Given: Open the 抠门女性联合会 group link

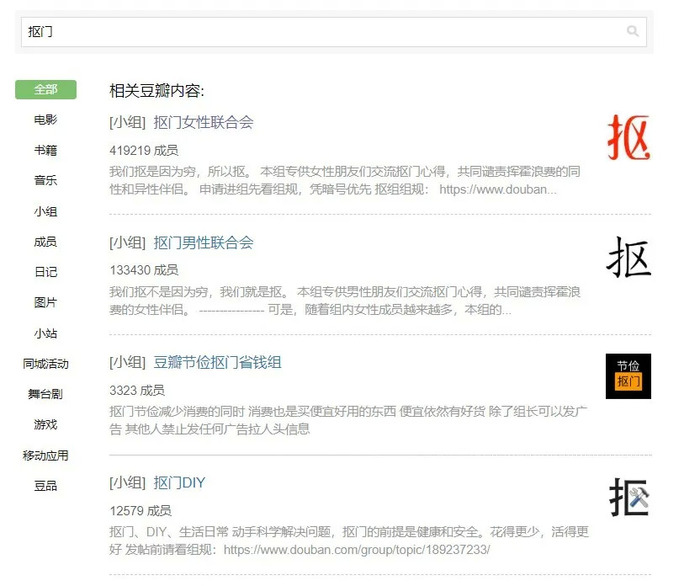Looking at the screenshot, I should 204,122.
